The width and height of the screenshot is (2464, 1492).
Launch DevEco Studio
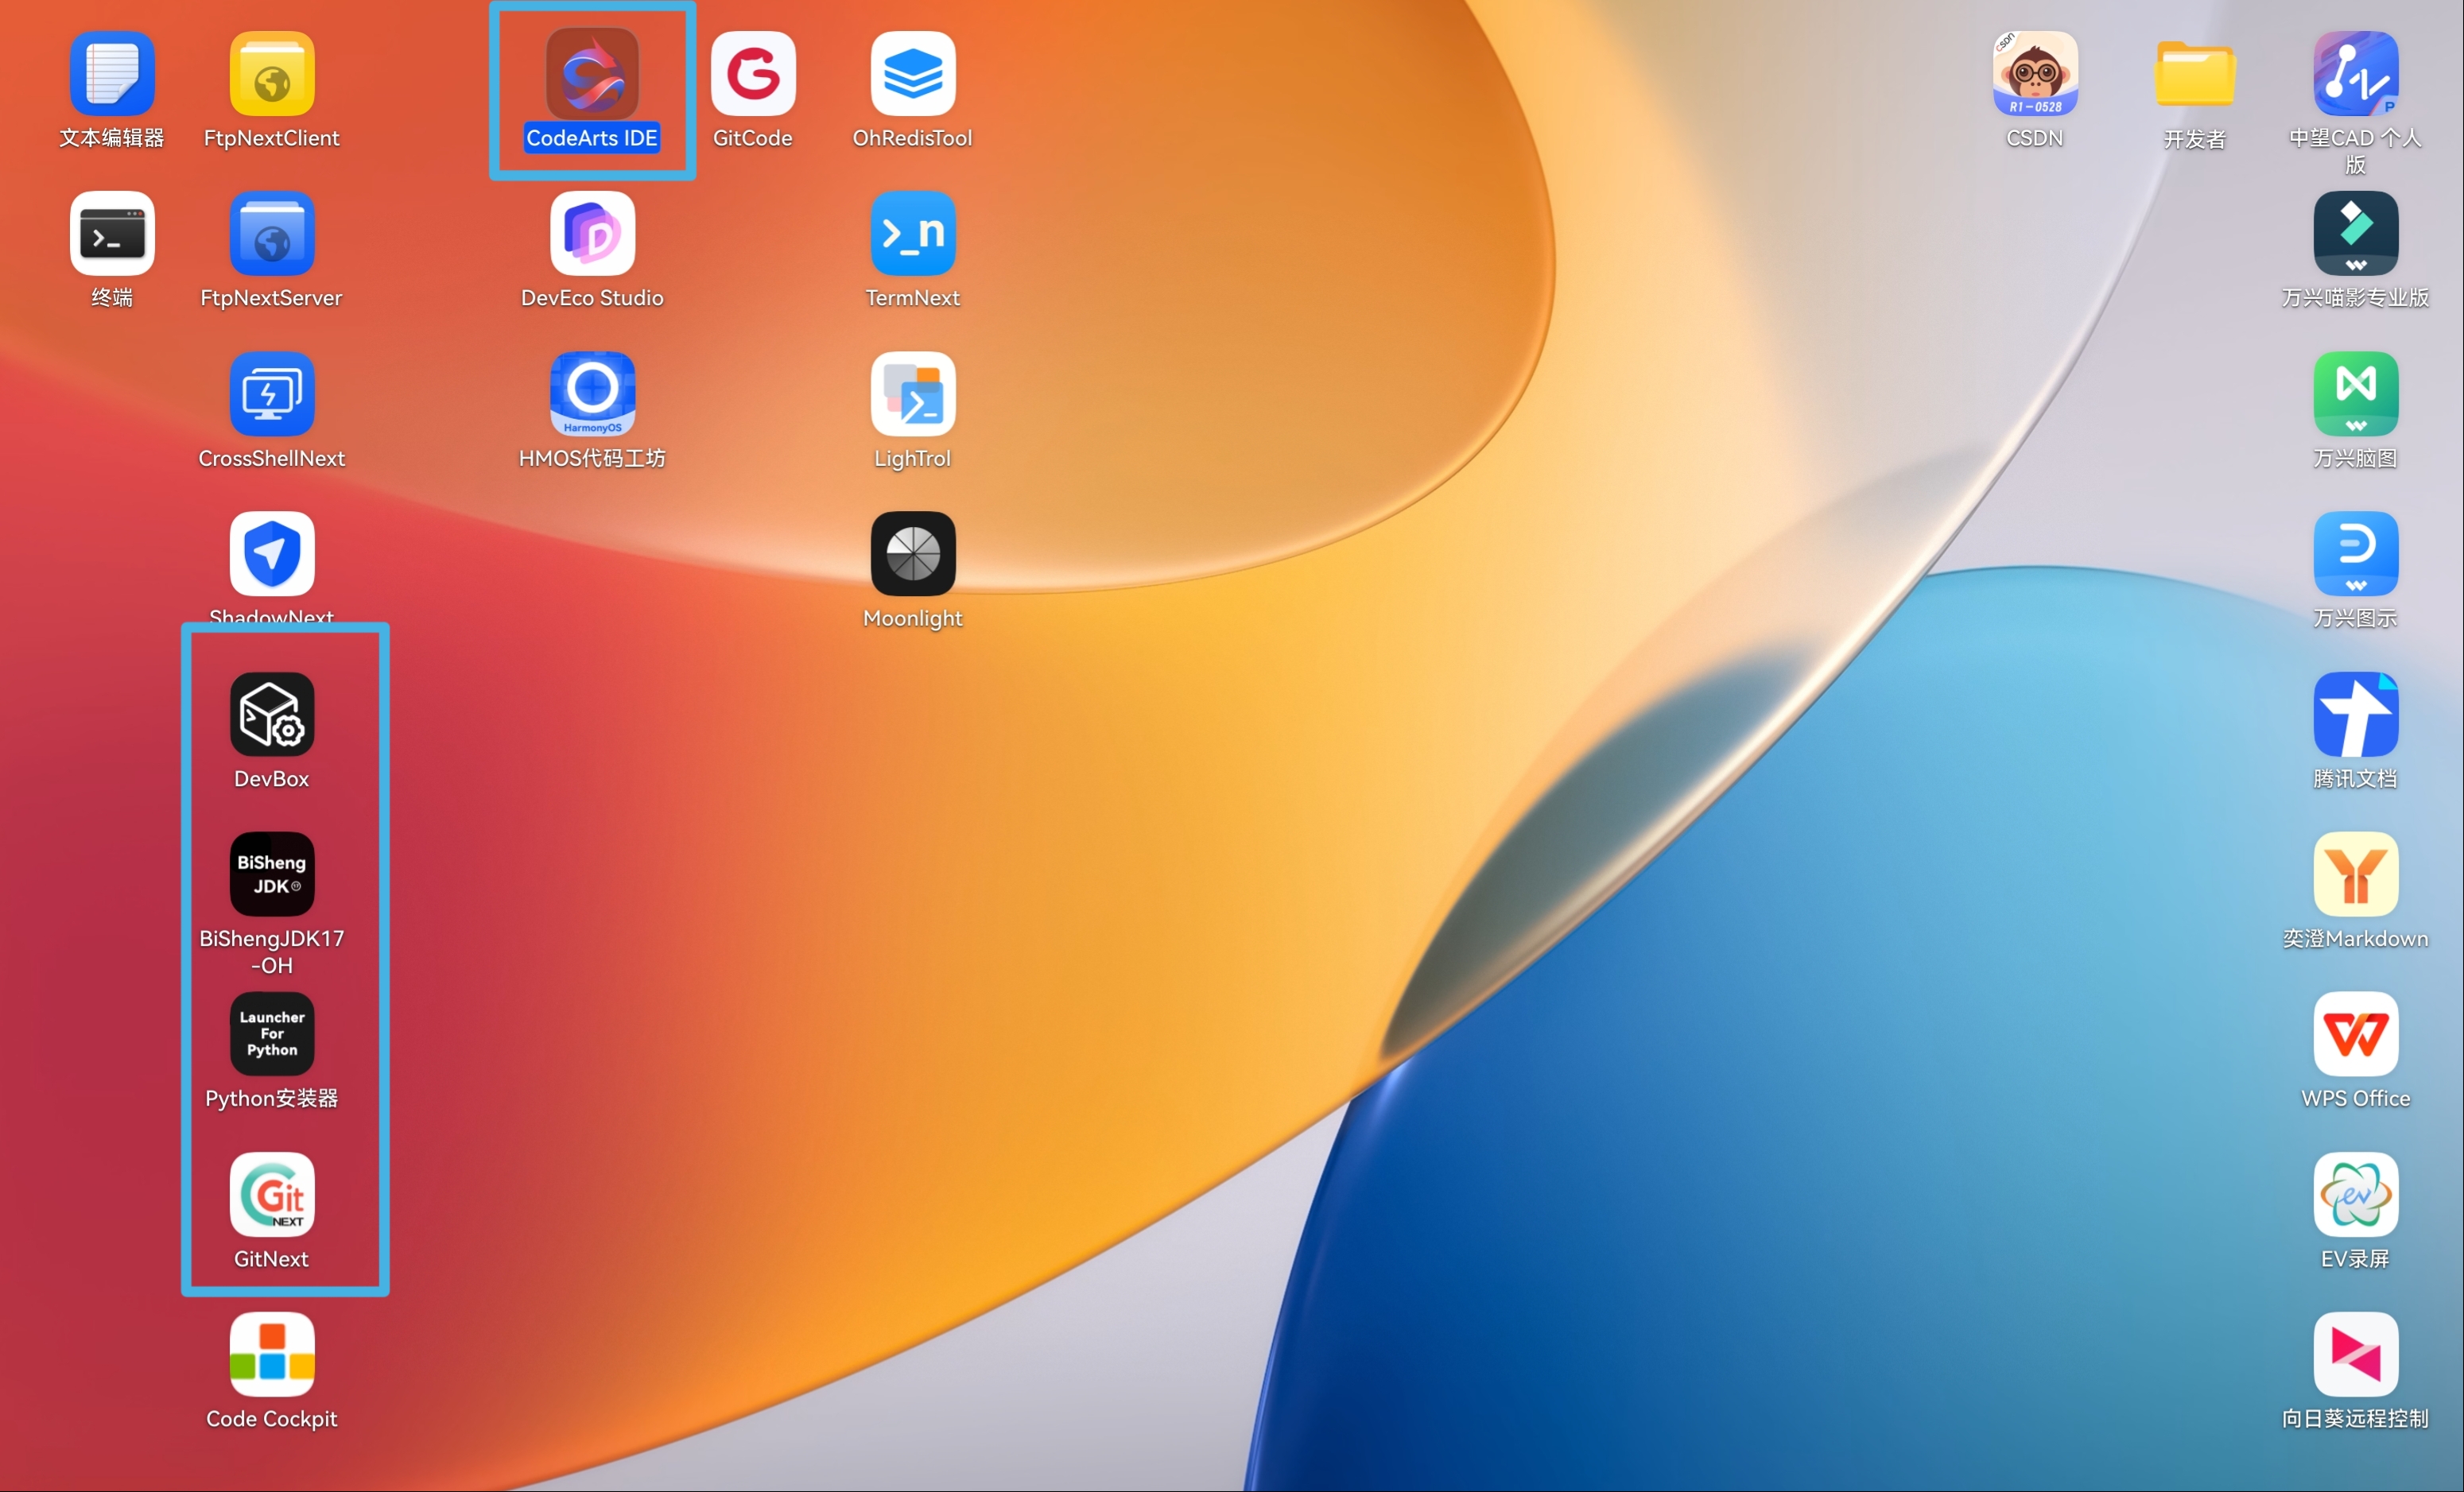point(592,235)
